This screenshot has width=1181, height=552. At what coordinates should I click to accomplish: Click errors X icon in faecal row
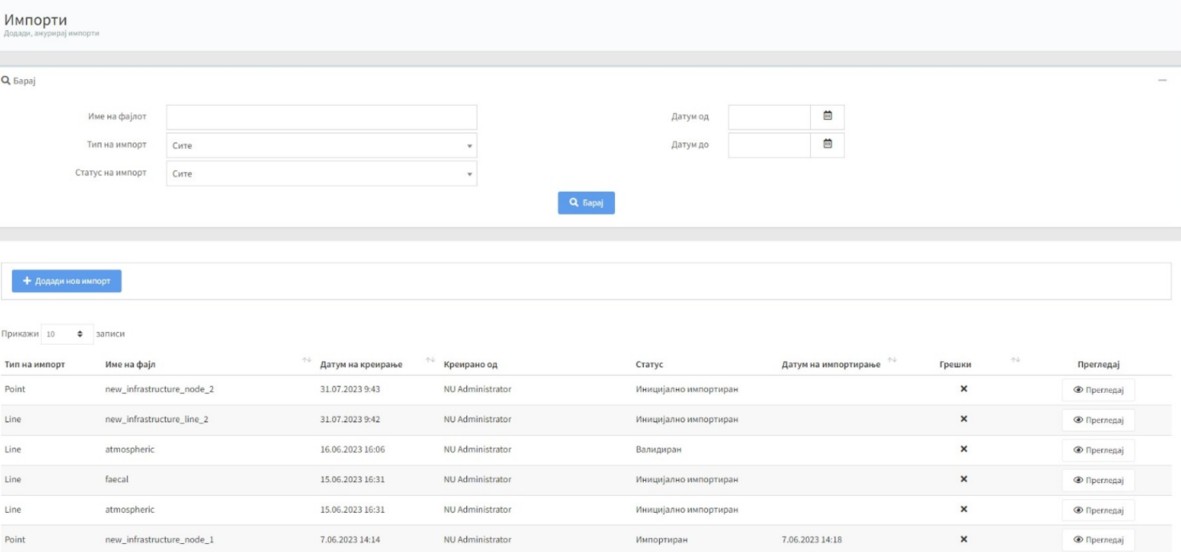963,479
